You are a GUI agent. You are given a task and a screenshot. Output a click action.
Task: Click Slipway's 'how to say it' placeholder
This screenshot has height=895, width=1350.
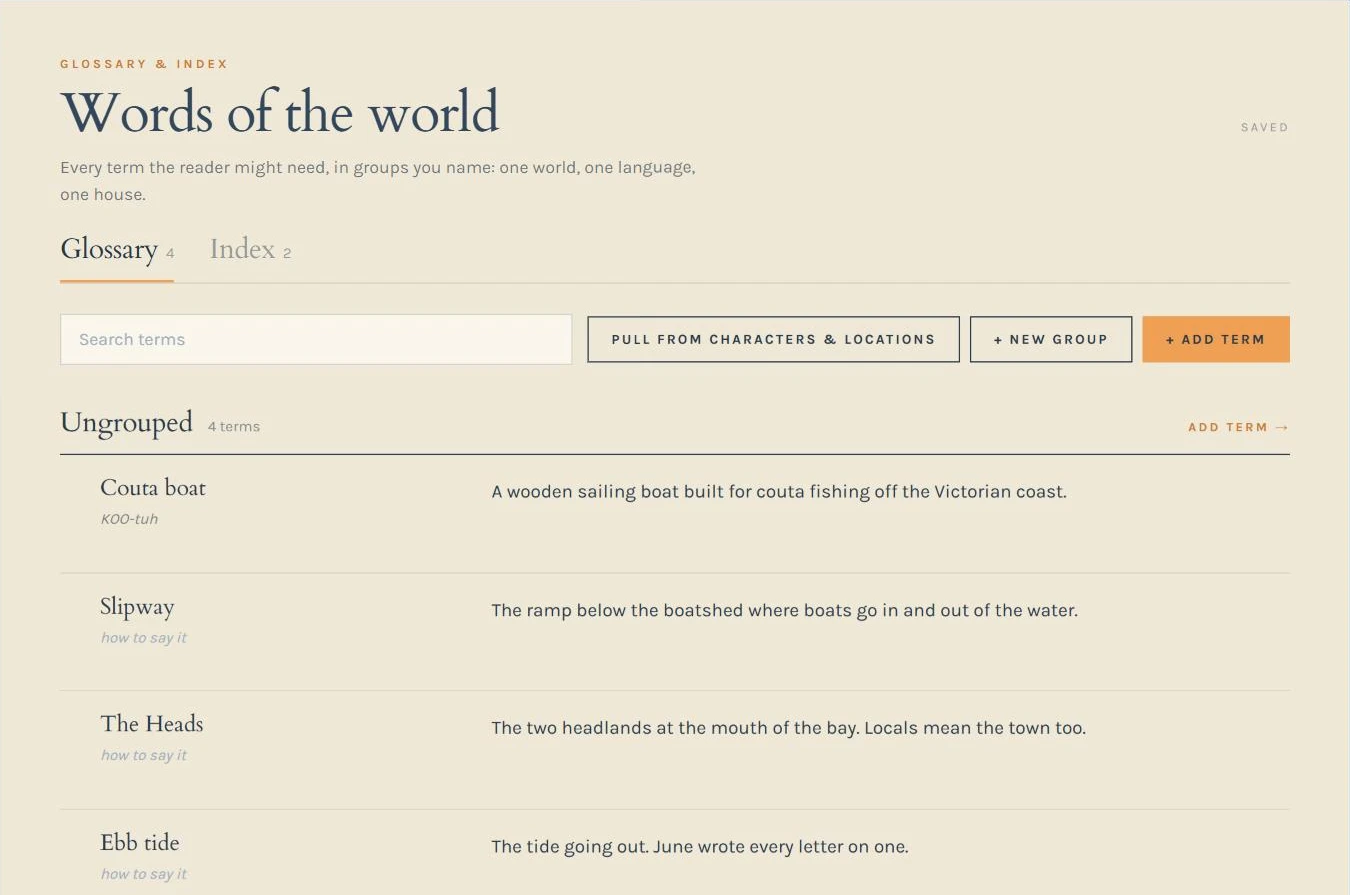[x=144, y=638]
